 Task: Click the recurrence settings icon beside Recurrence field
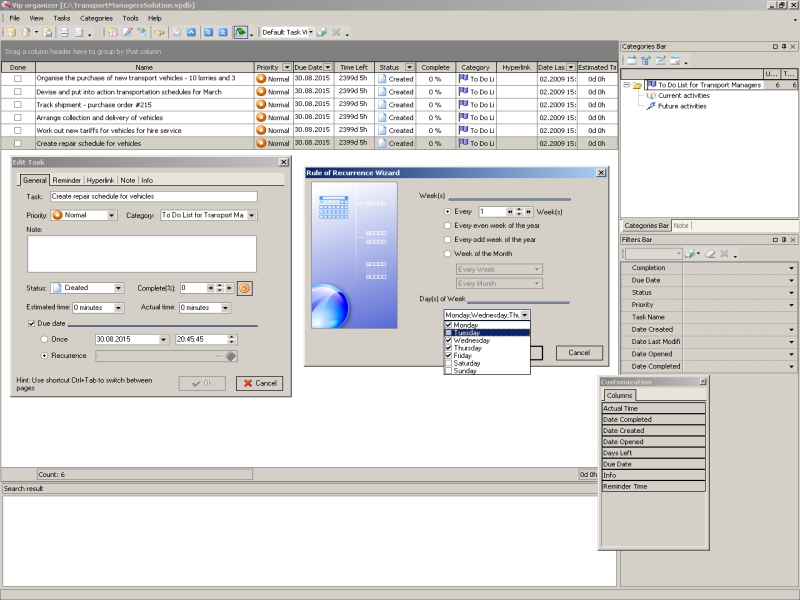click(x=231, y=355)
